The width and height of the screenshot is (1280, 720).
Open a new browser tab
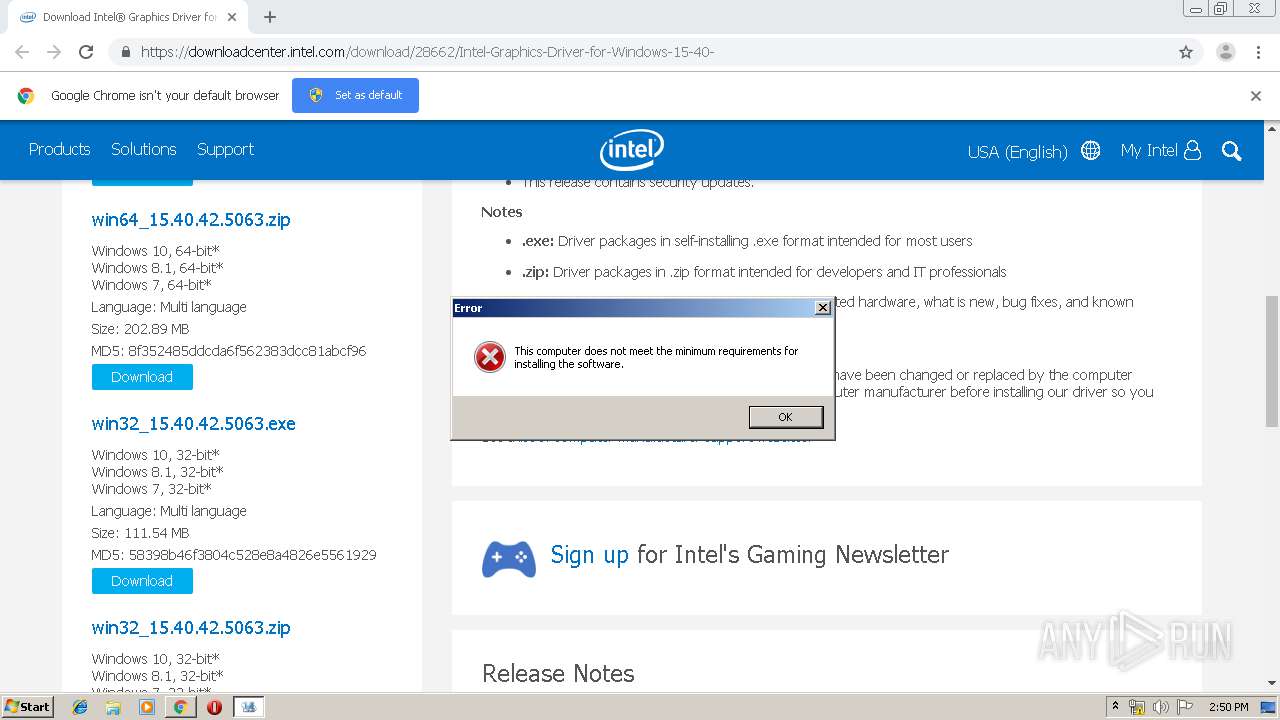(x=270, y=17)
